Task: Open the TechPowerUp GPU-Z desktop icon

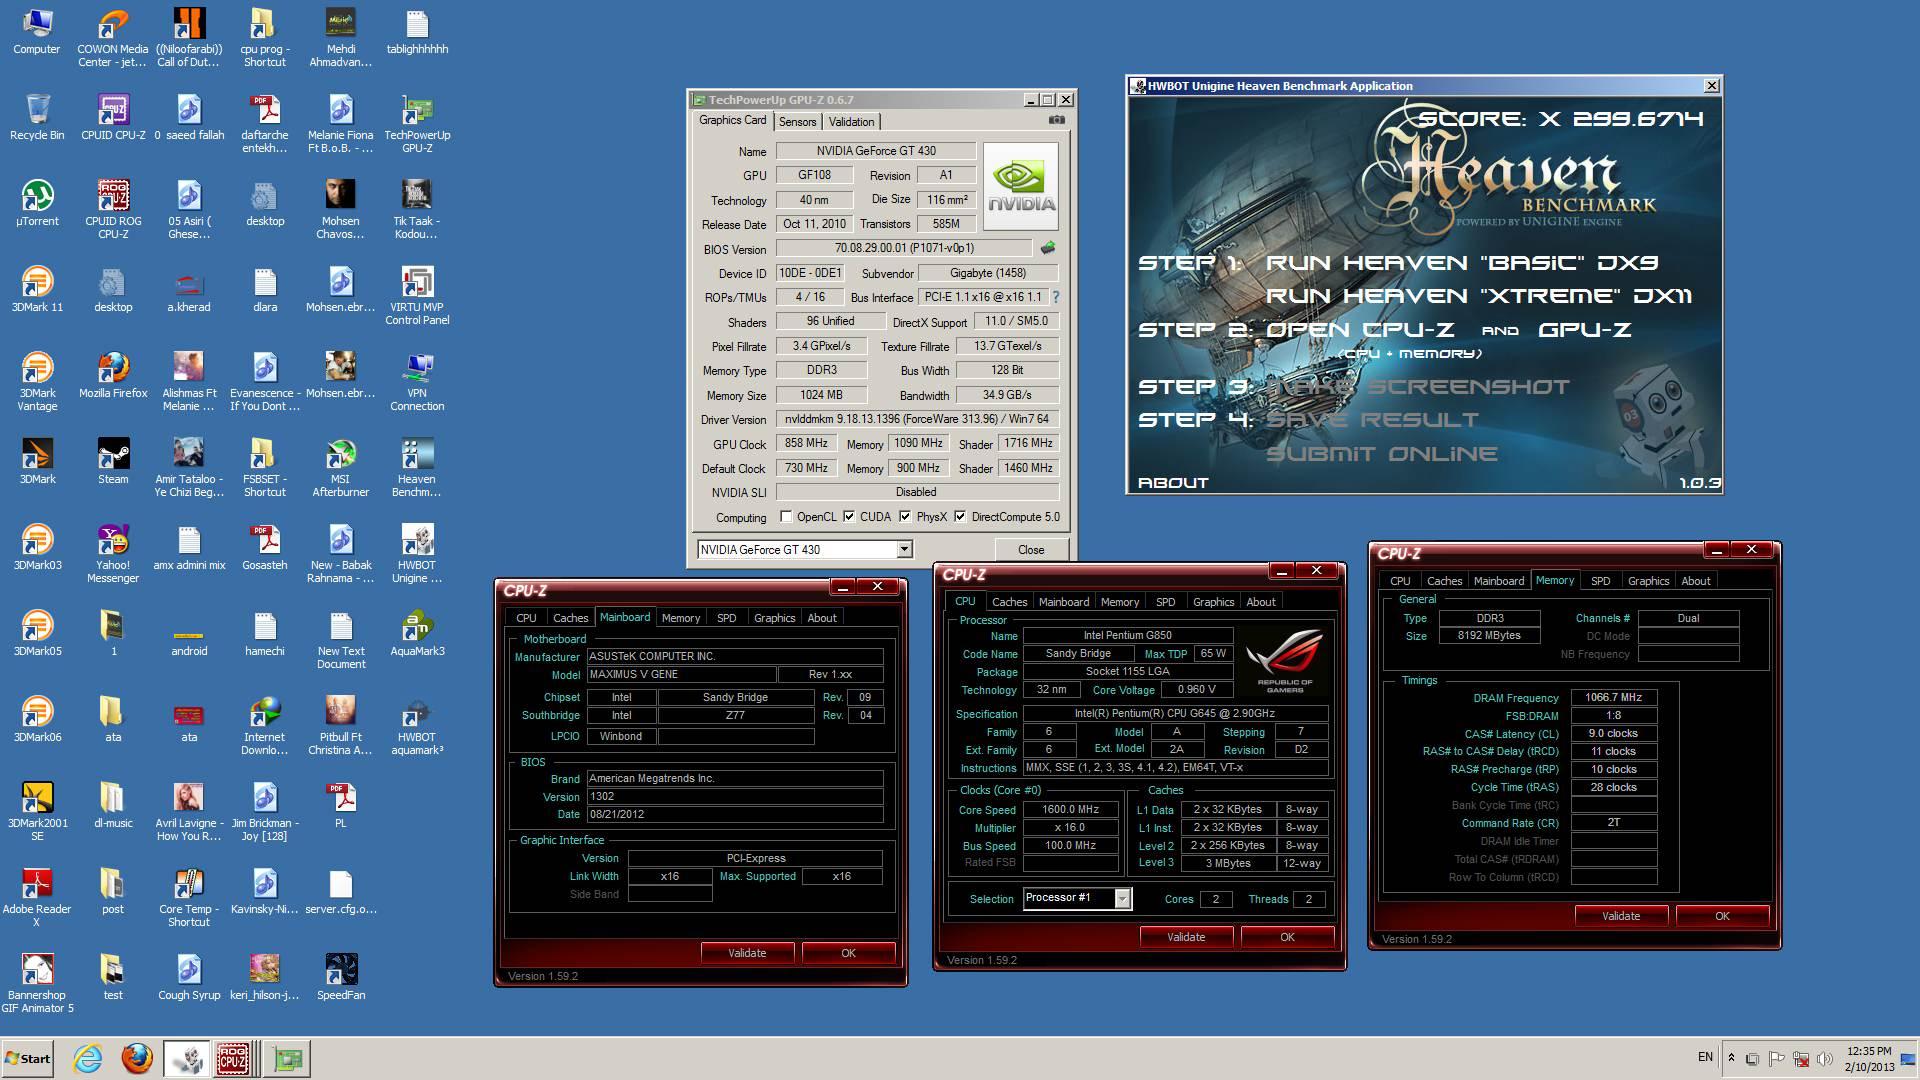Action: pyautogui.click(x=417, y=123)
